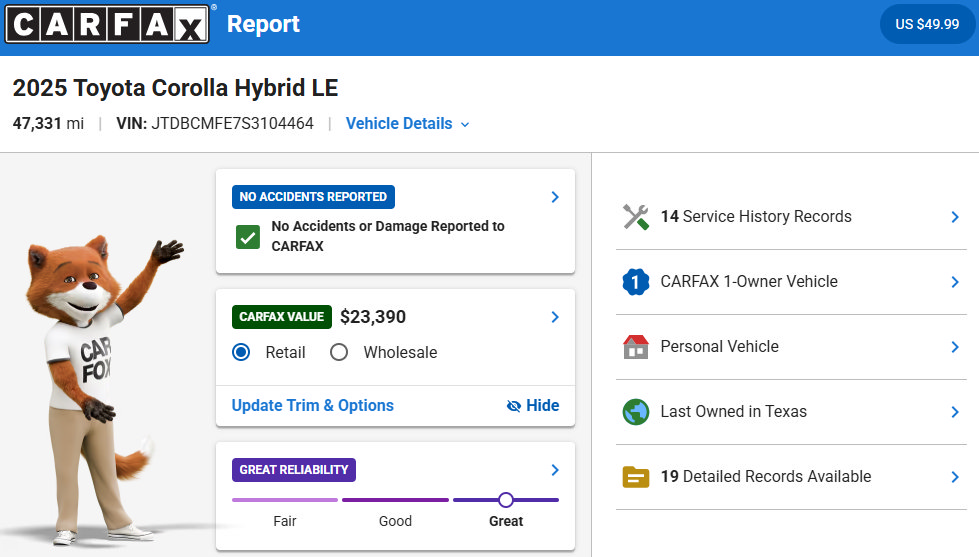Click the Great reliability label
This screenshot has width=979, height=557.
point(506,521)
